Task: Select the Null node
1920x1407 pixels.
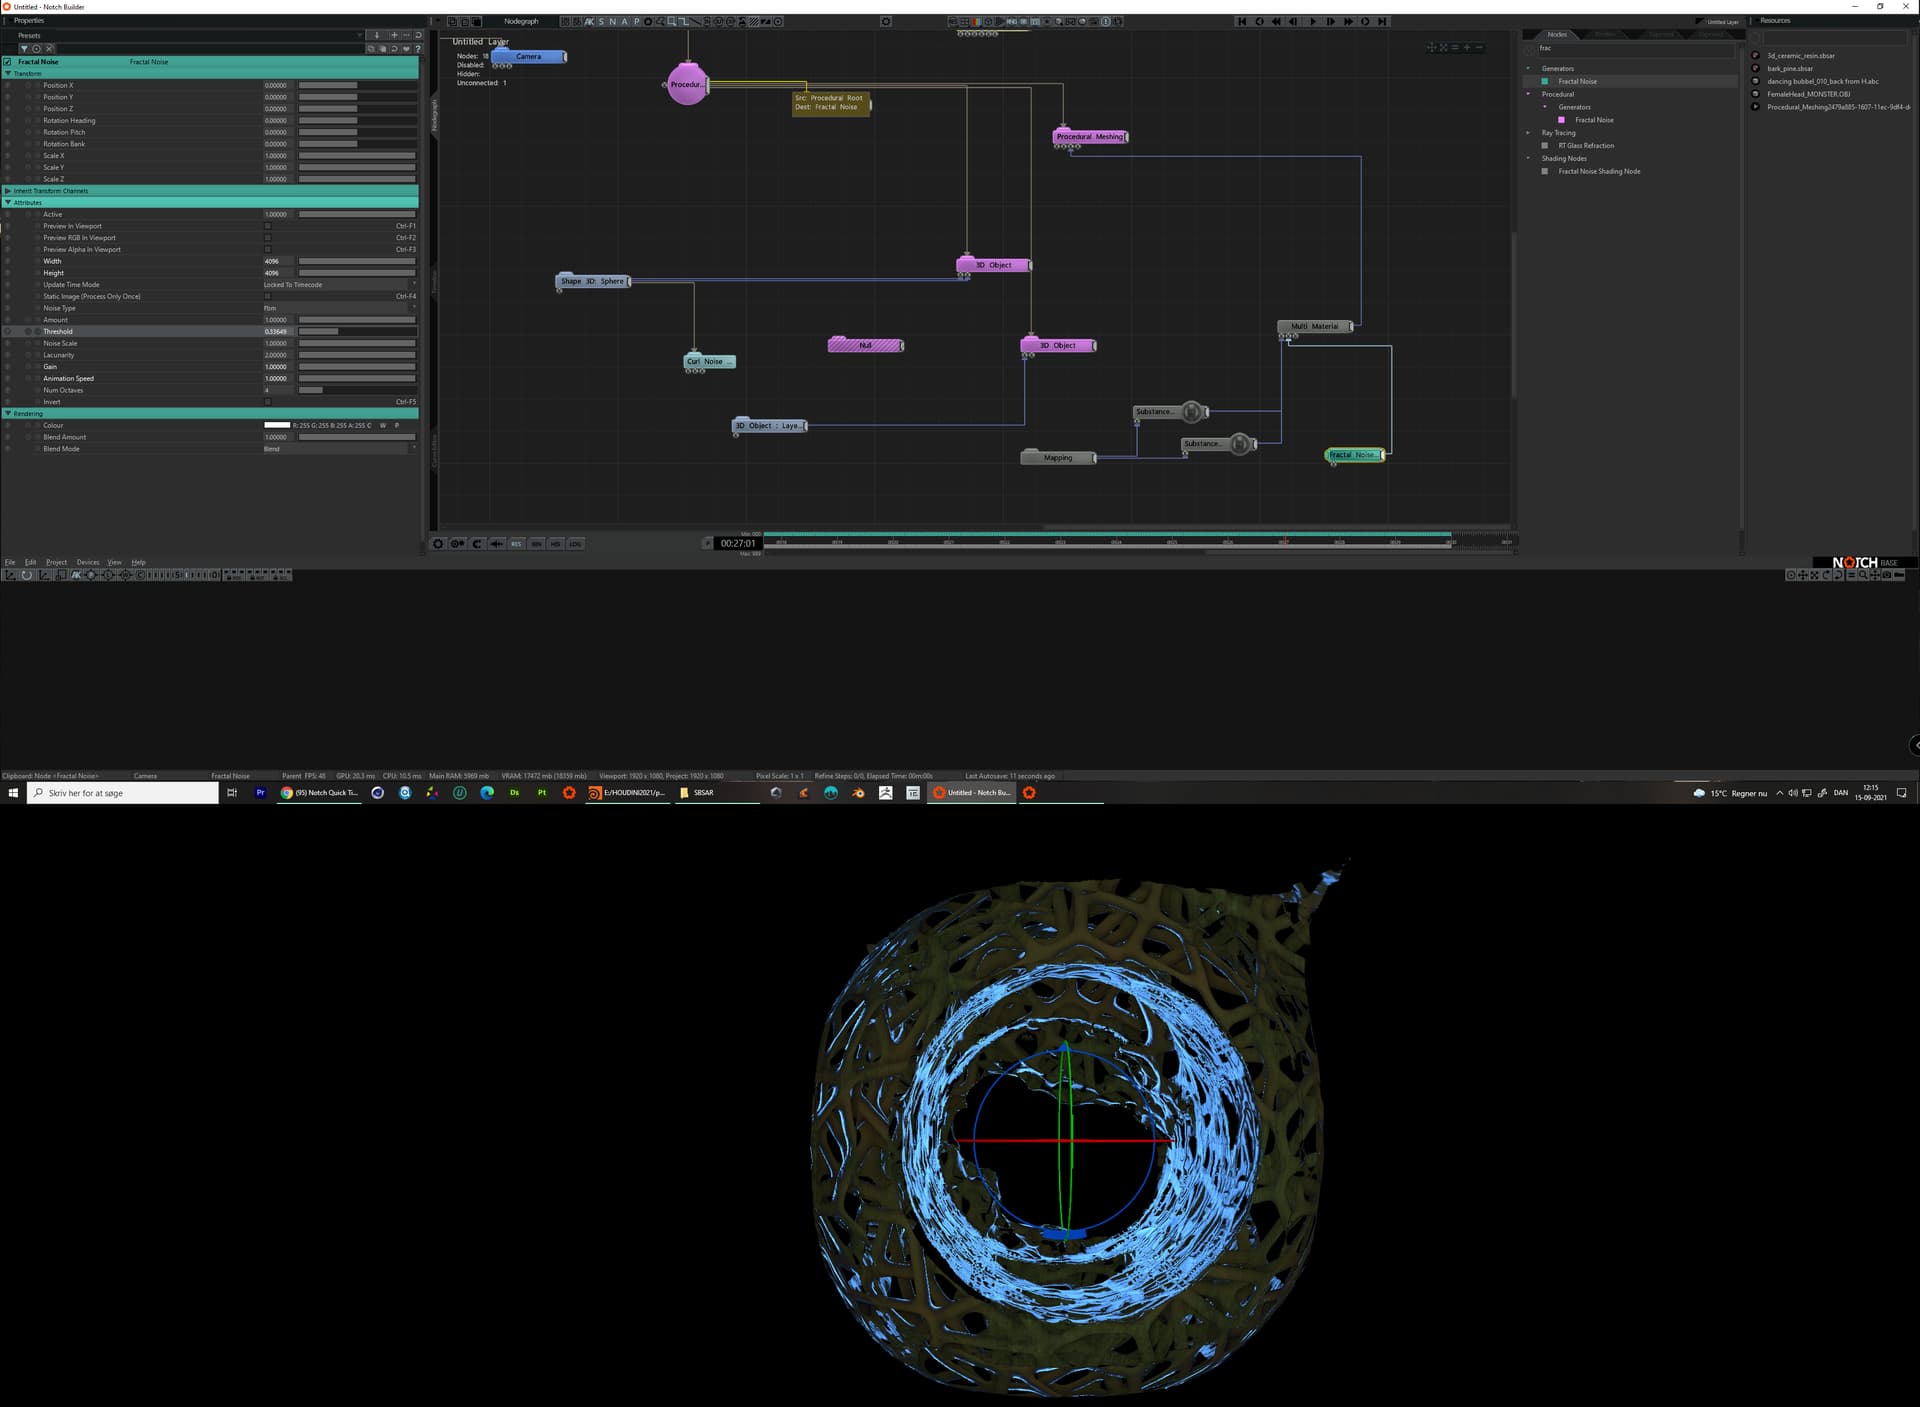Action: (x=866, y=345)
